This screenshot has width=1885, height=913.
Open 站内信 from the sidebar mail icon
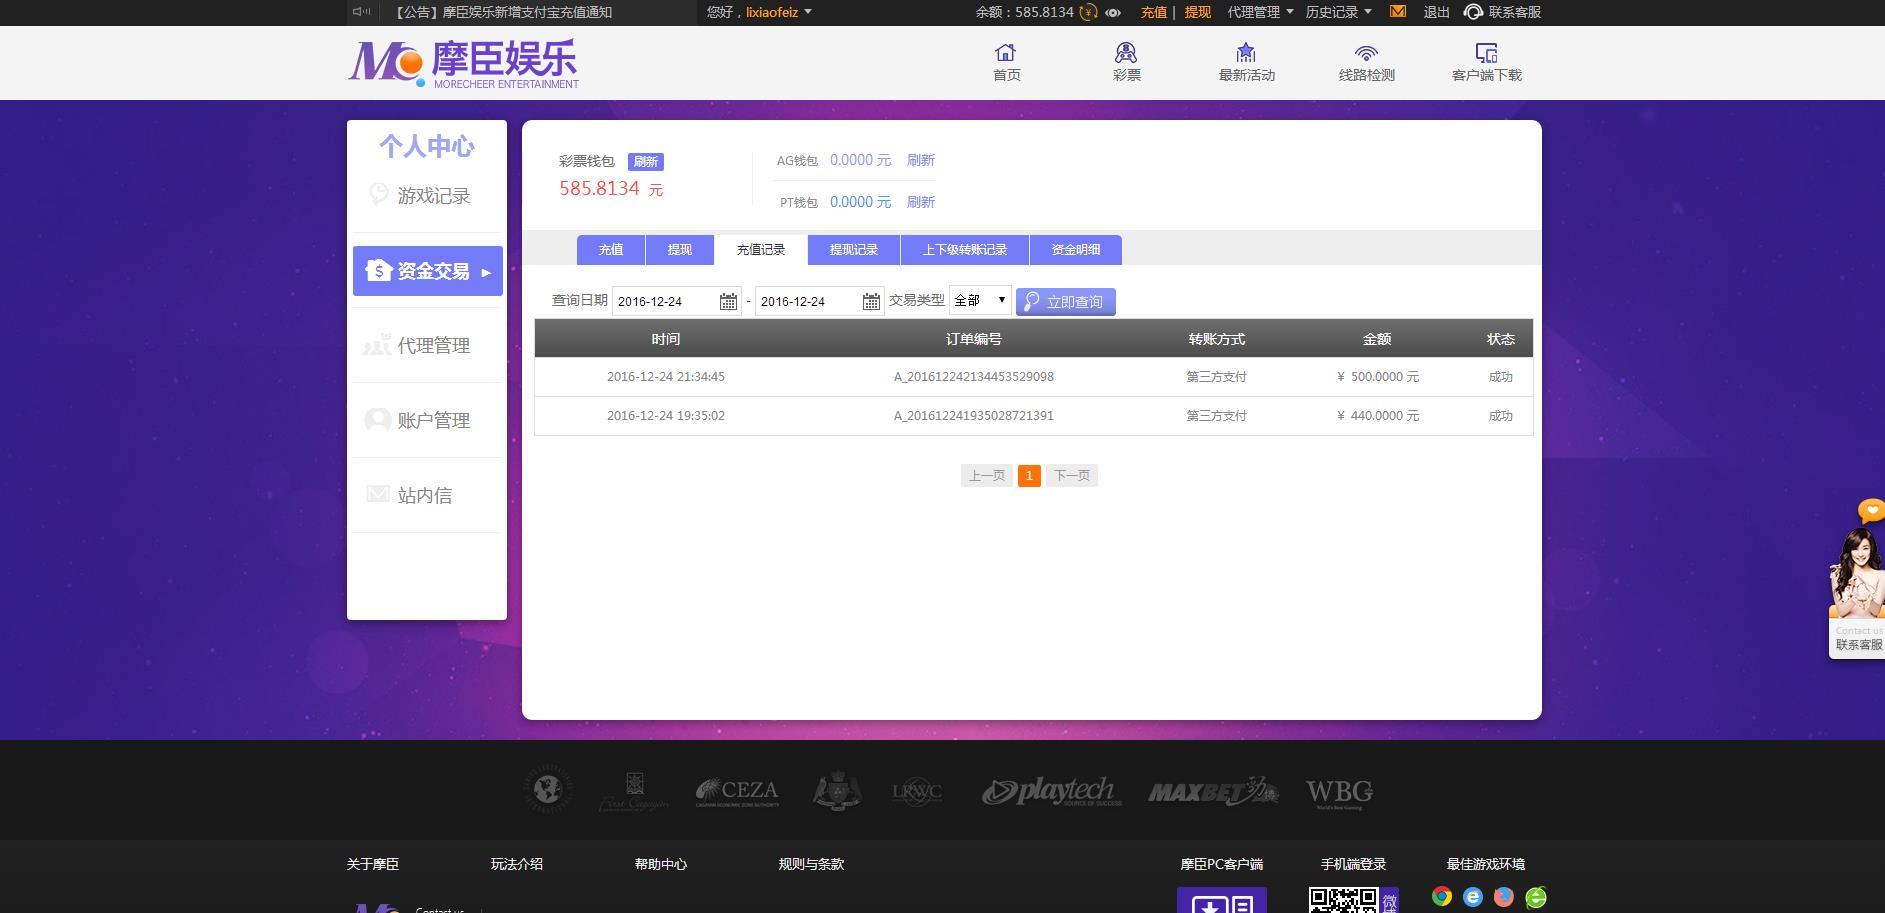(x=377, y=494)
